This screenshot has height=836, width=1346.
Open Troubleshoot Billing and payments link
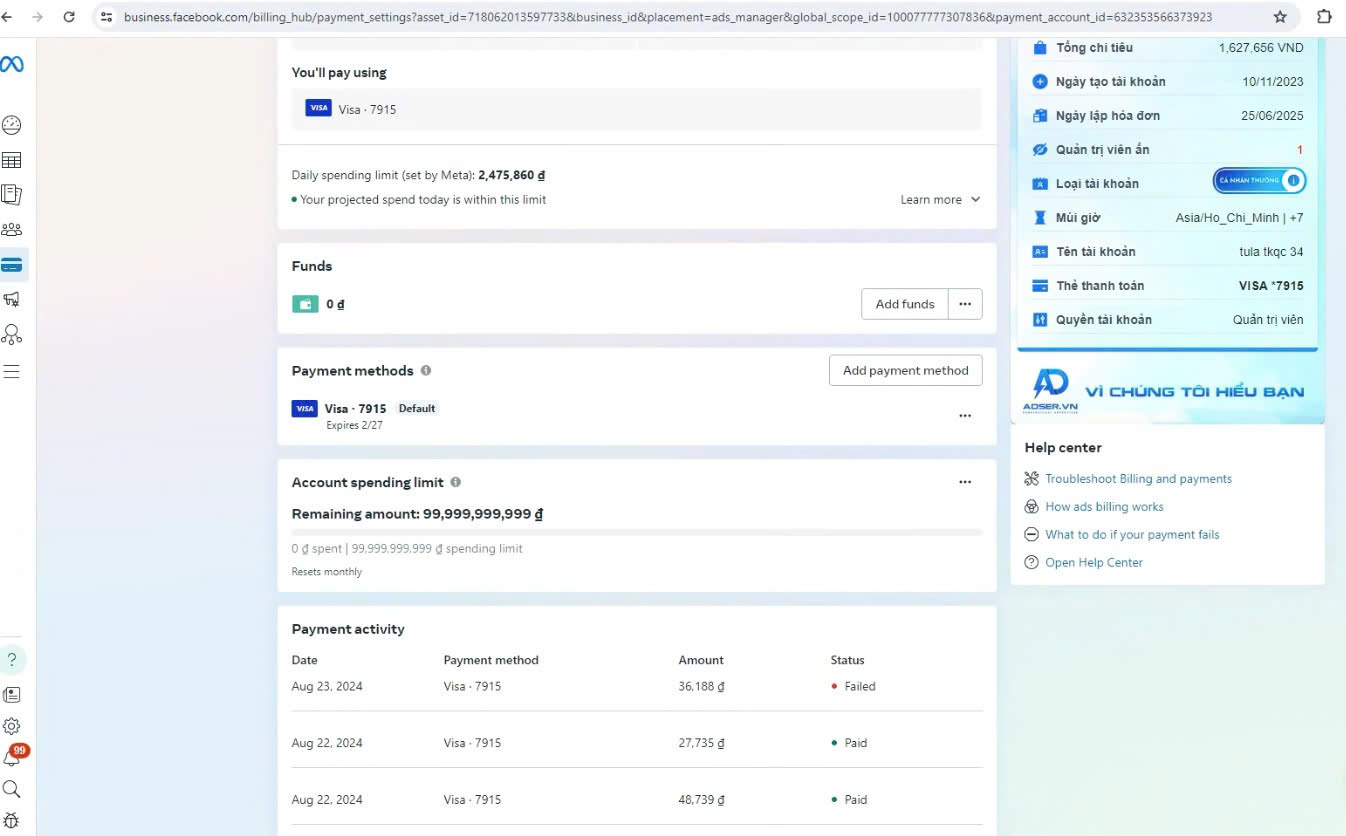tap(1138, 479)
